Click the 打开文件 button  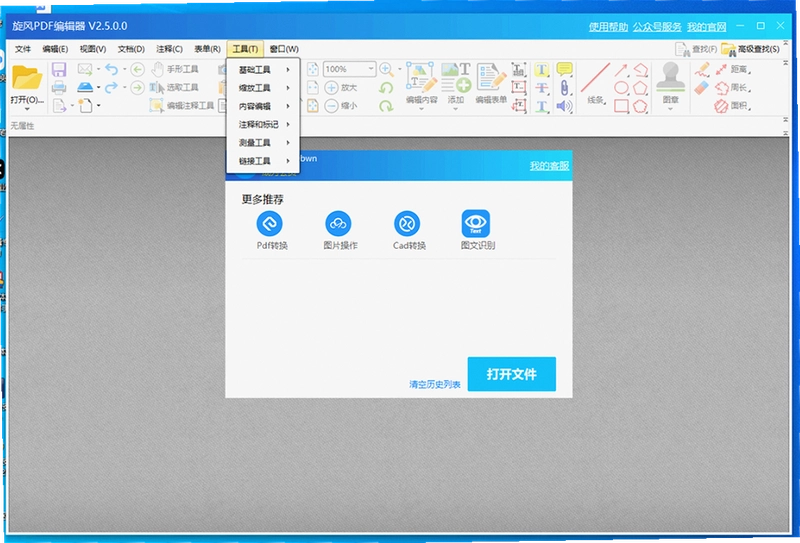click(512, 374)
